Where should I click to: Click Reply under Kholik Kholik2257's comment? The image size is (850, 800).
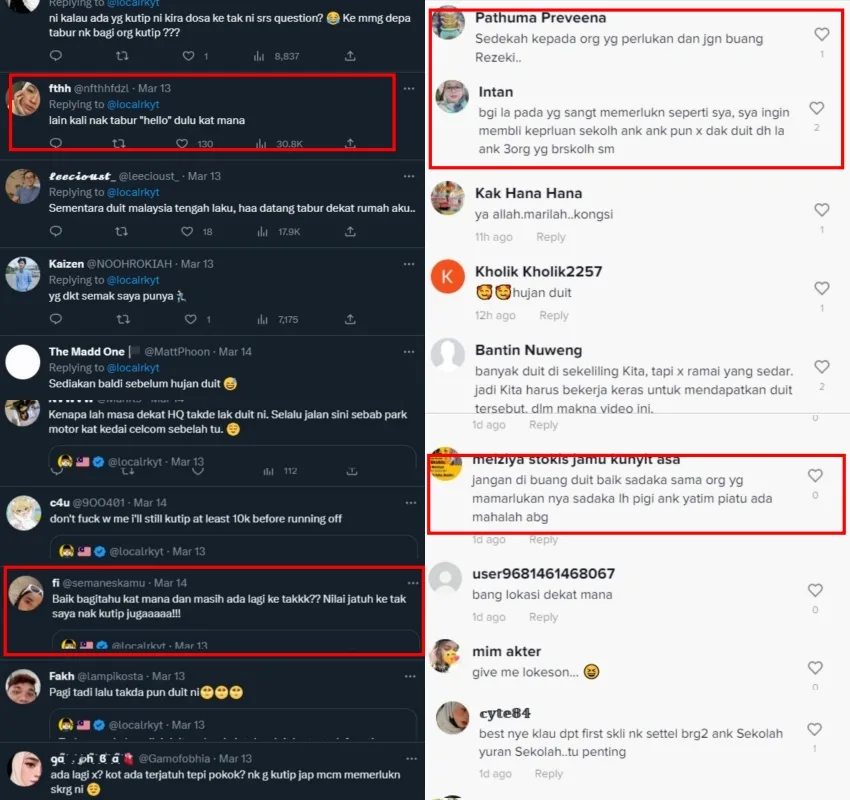click(554, 315)
